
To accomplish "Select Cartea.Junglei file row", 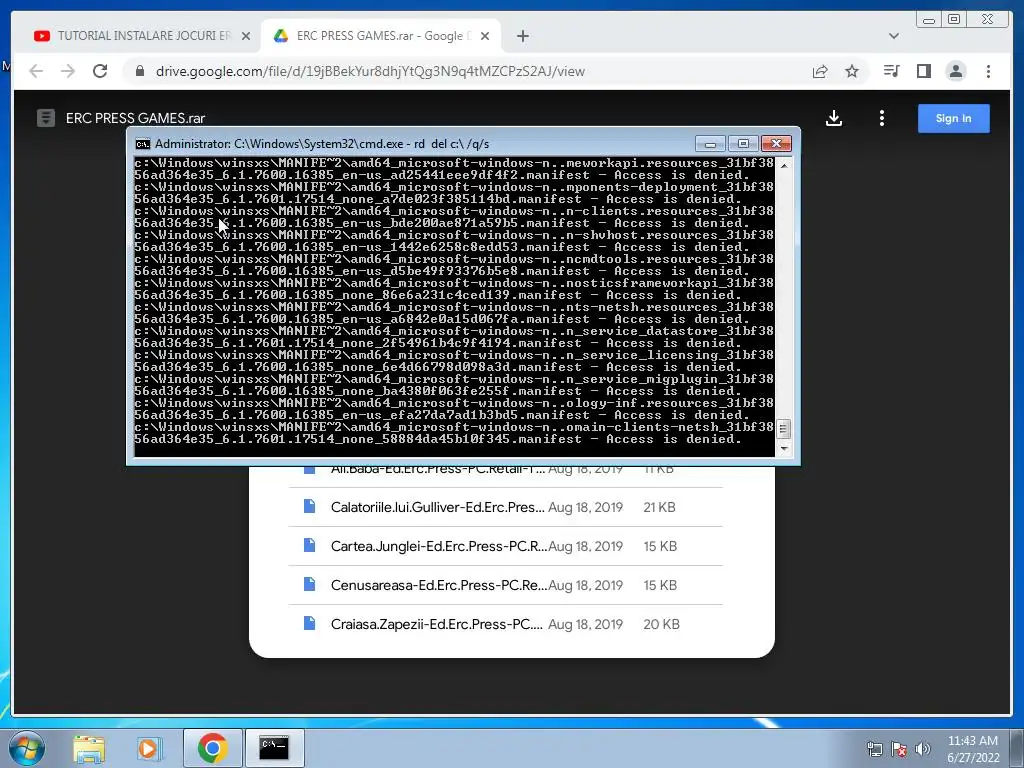I will [505, 546].
